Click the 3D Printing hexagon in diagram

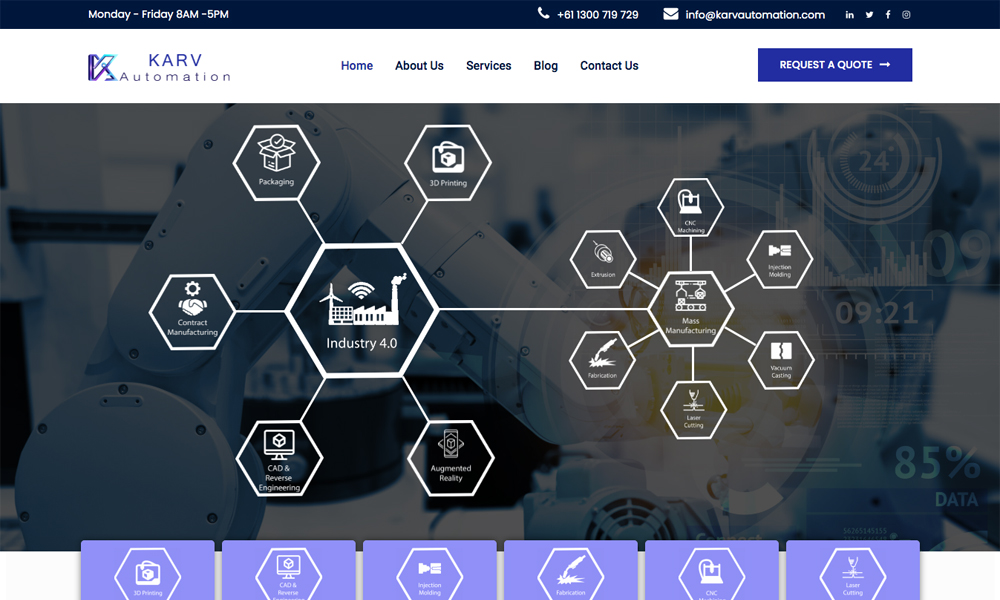pyautogui.click(x=447, y=162)
